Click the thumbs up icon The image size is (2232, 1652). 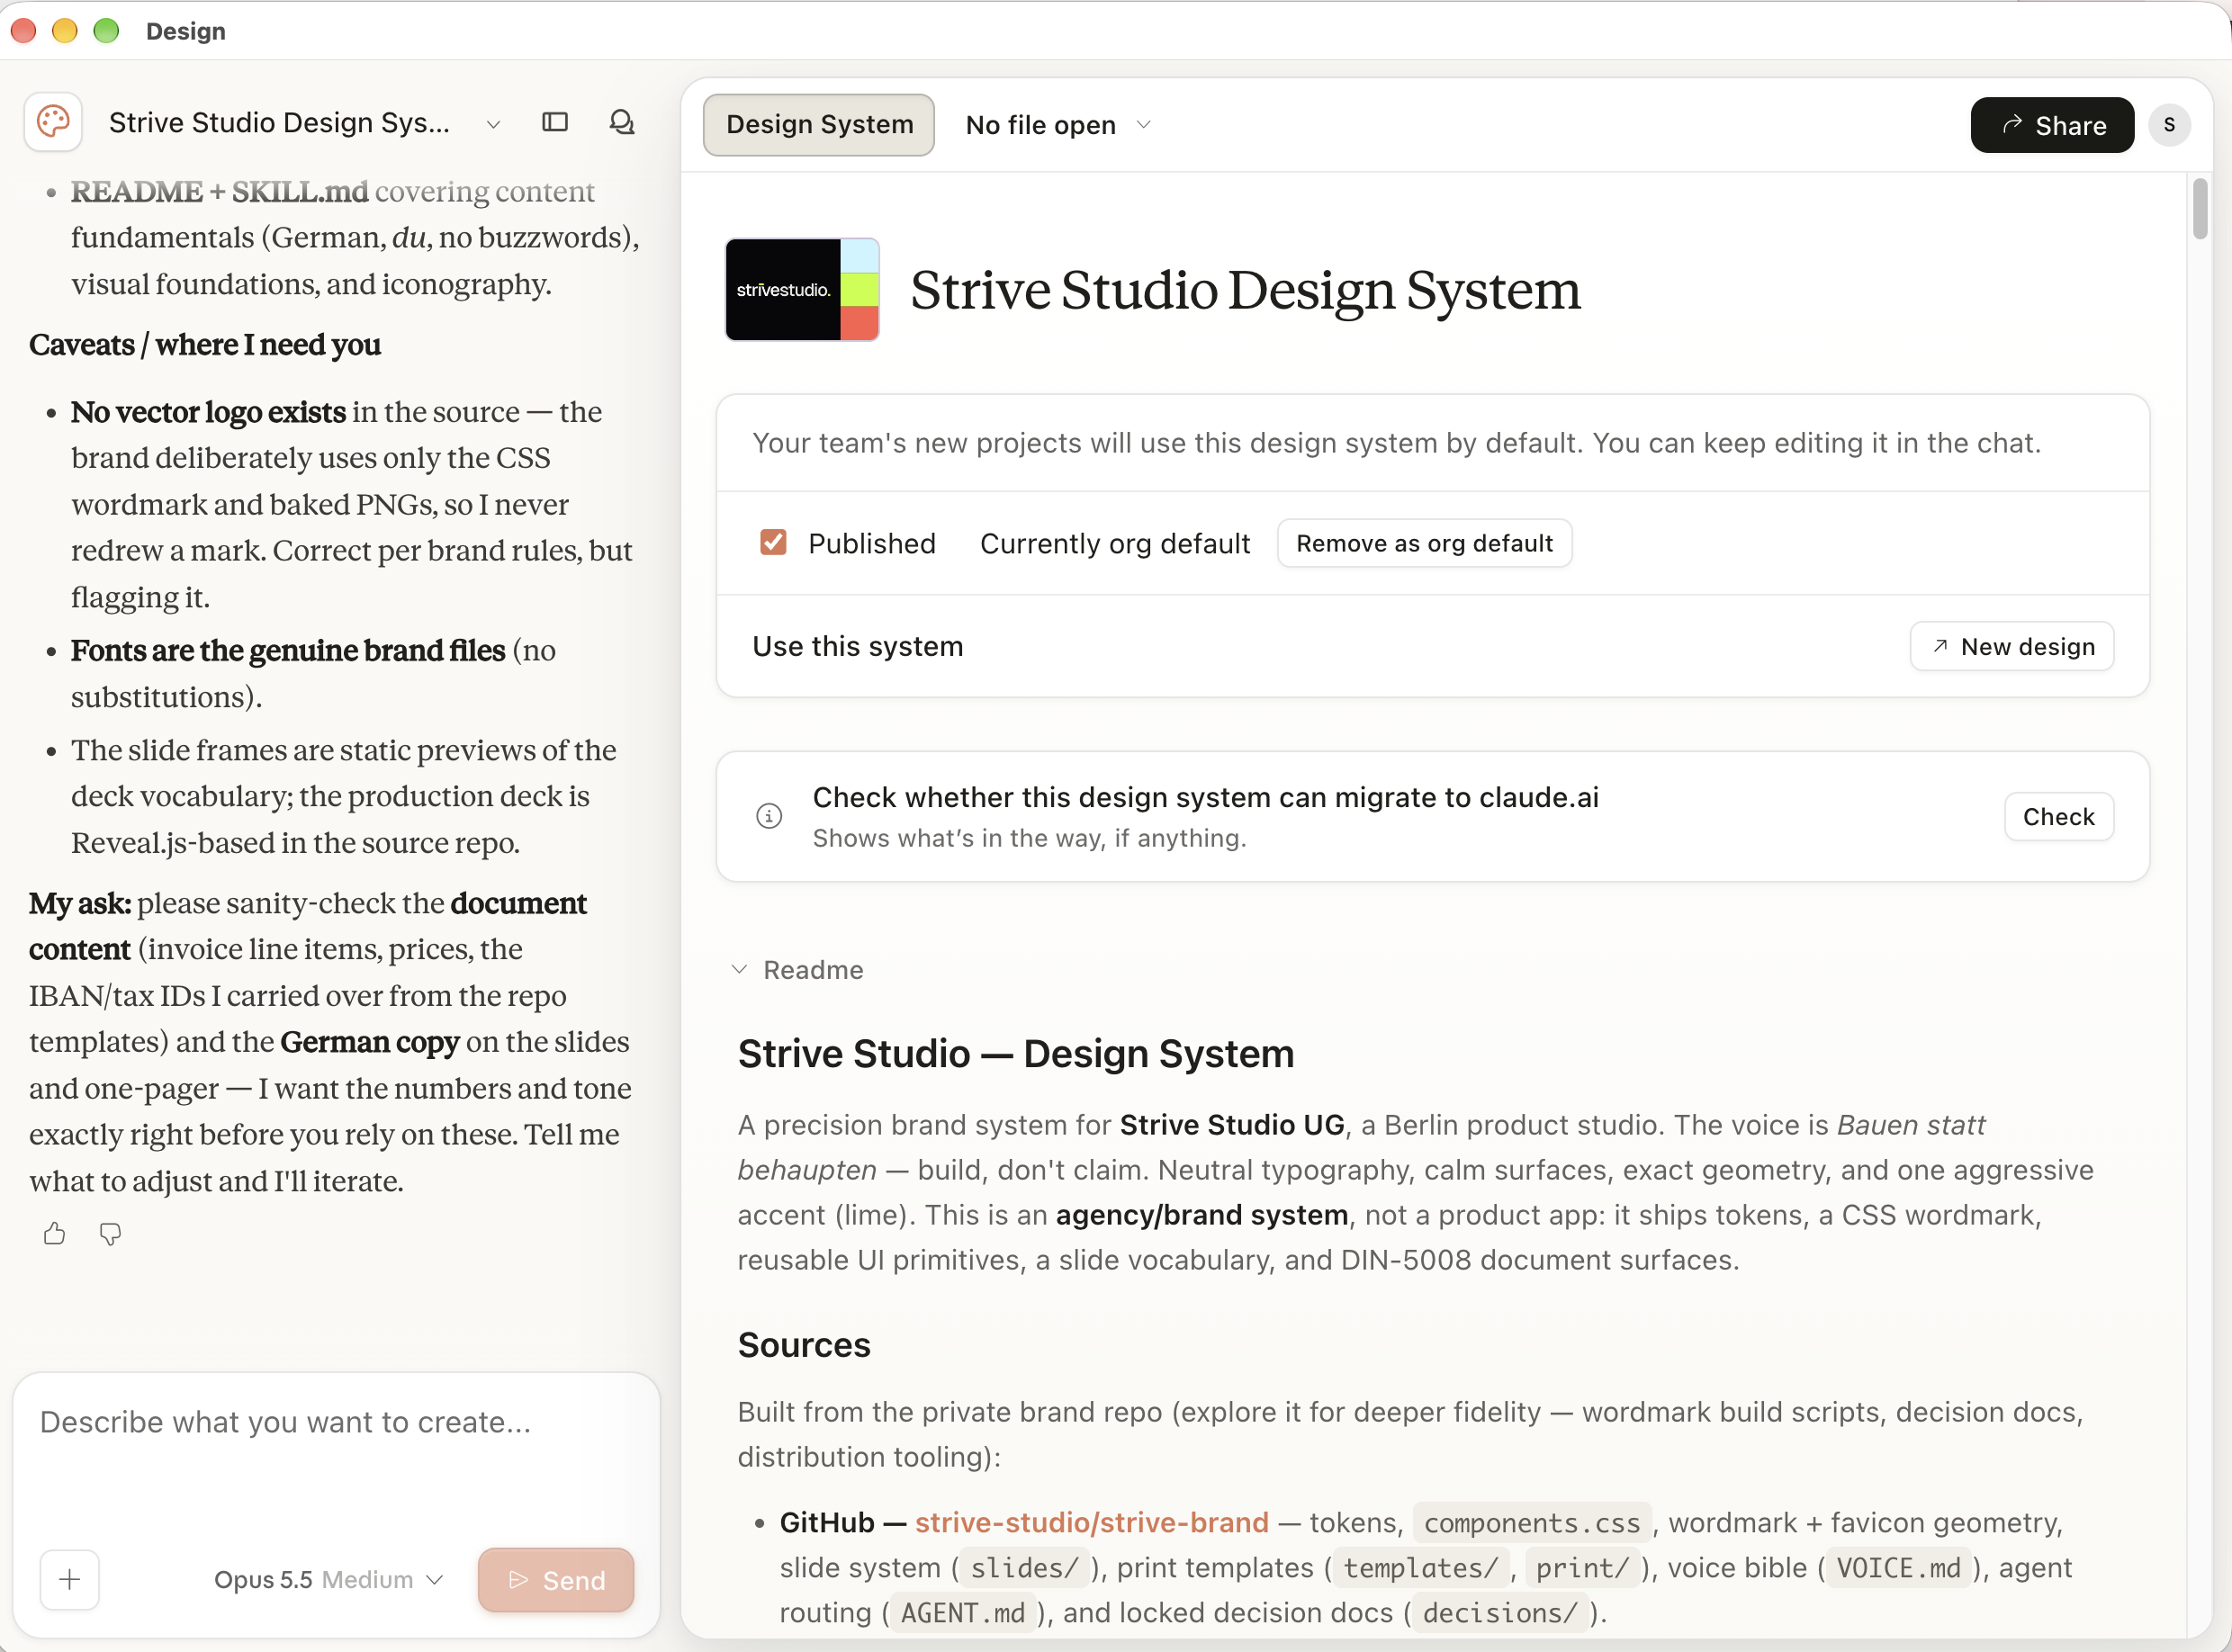tap(55, 1234)
